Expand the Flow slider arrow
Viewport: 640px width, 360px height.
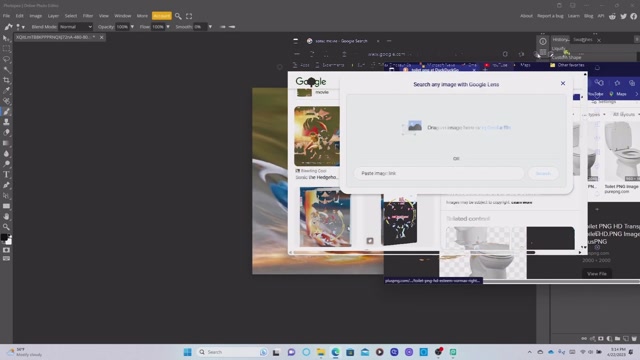click(x=168, y=27)
